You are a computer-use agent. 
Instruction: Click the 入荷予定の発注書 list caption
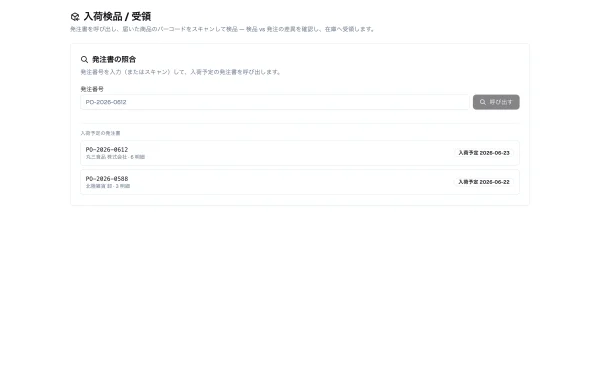point(100,133)
